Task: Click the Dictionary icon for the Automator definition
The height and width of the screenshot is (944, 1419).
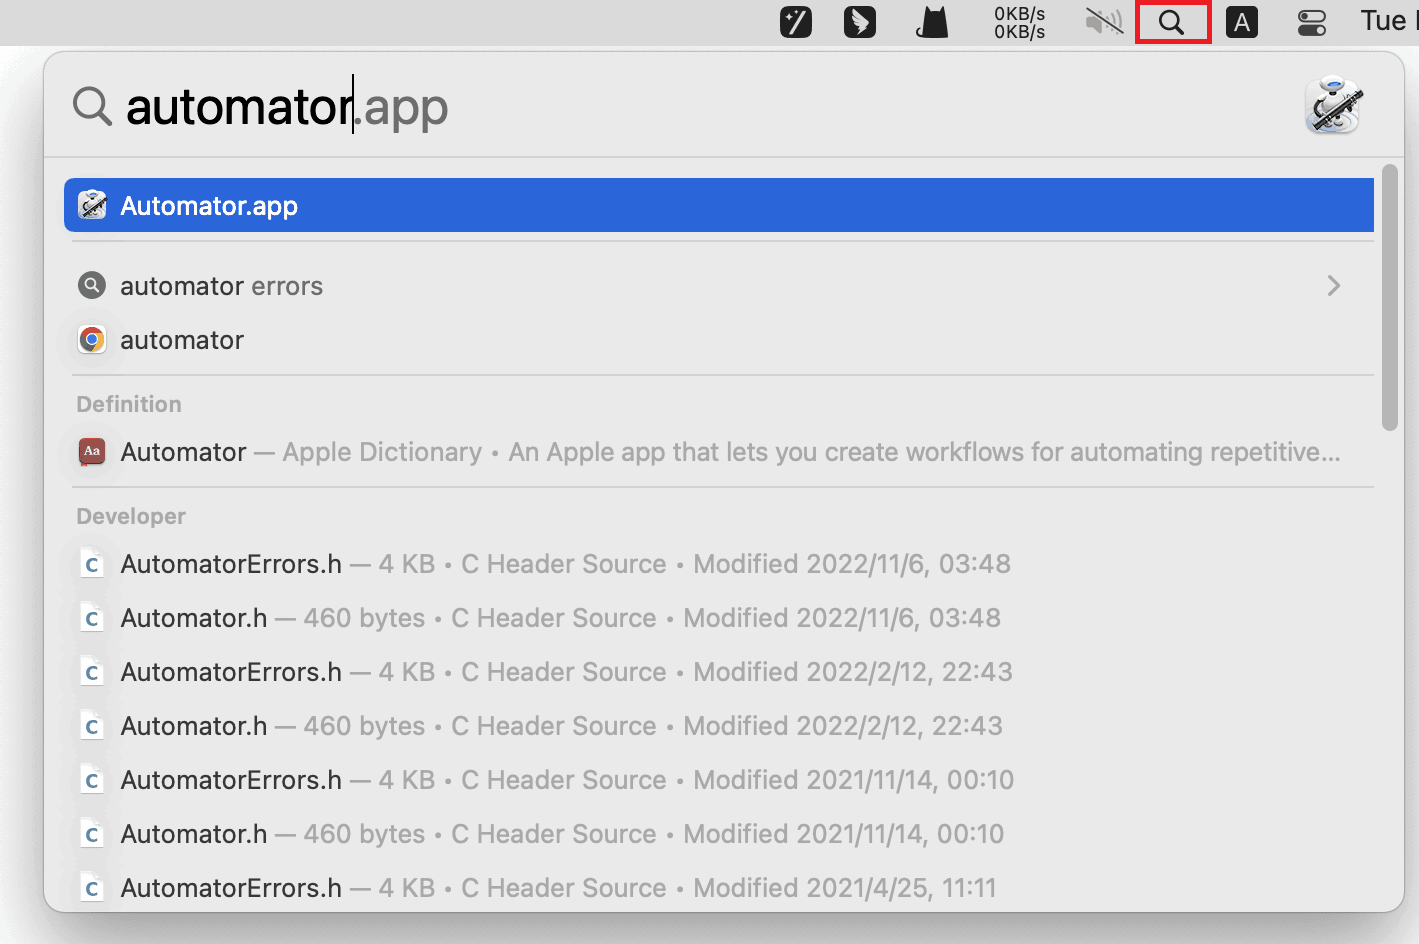Action: (92, 452)
